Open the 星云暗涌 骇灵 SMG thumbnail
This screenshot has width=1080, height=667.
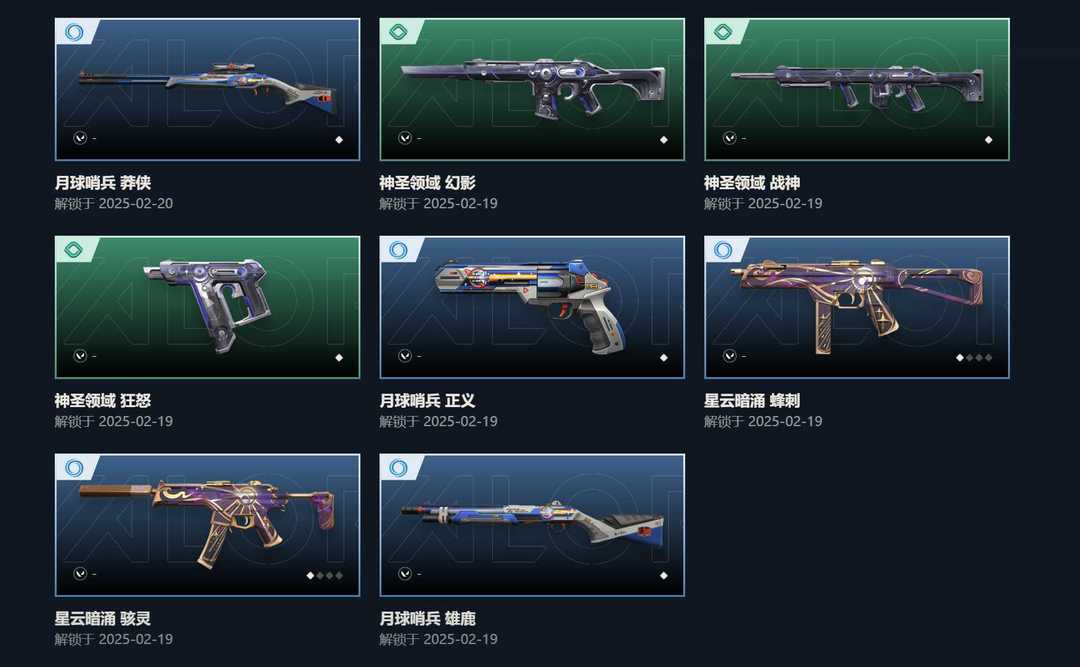(x=207, y=525)
